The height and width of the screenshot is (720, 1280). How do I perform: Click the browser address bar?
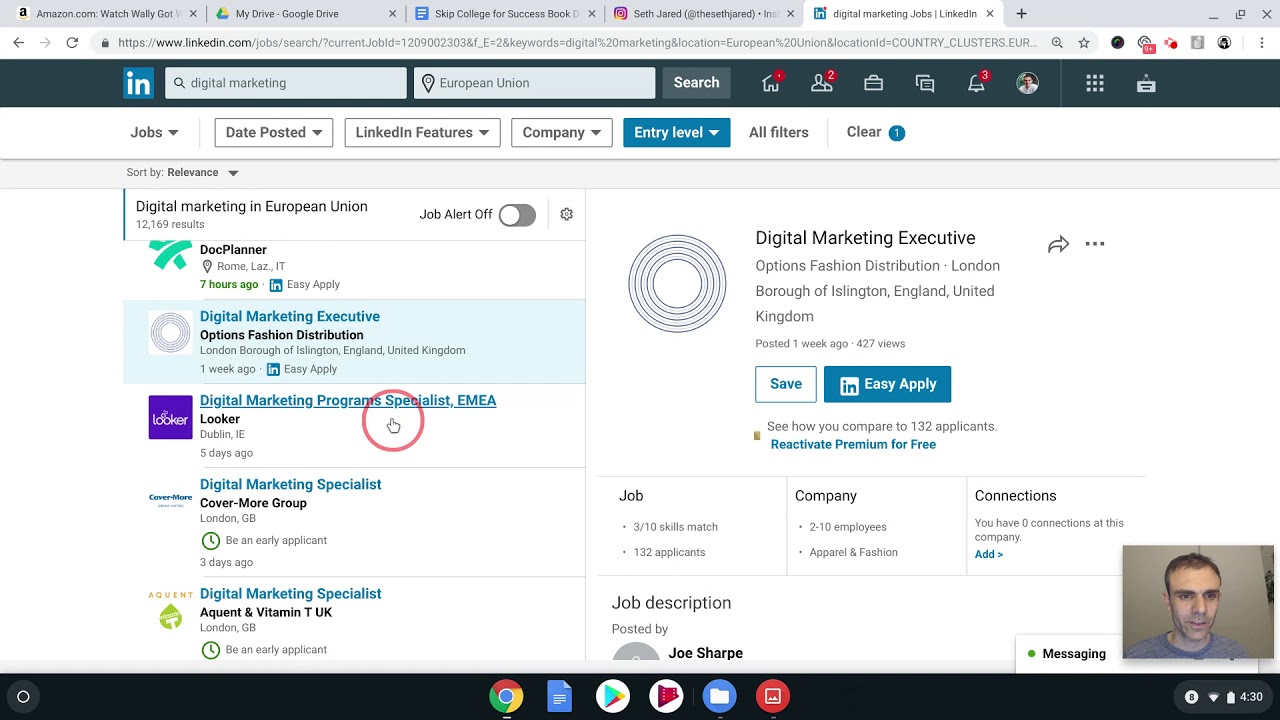click(575, 43)
